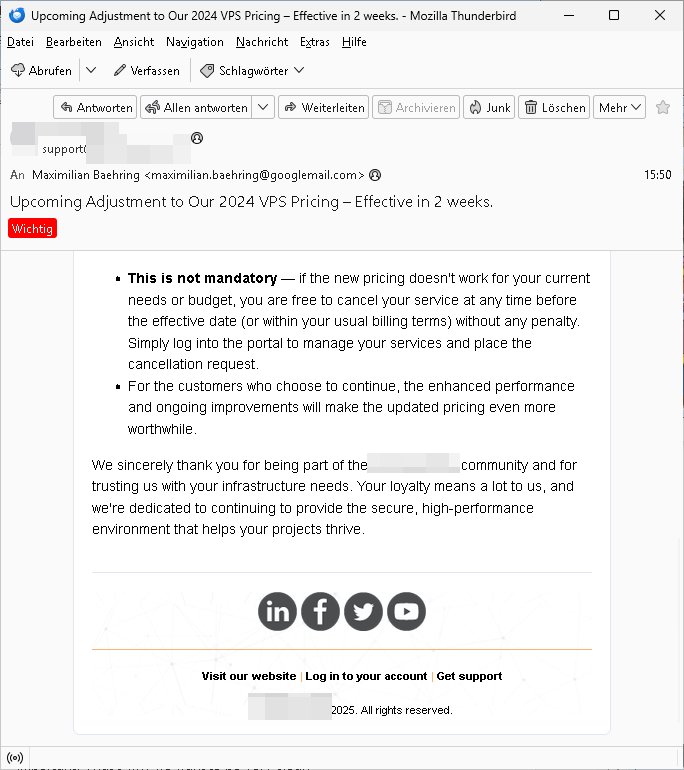Open the Facebook social icon
Image resolution: width=684 pixels, height=770 pixels.
click(x=321, y=611)
